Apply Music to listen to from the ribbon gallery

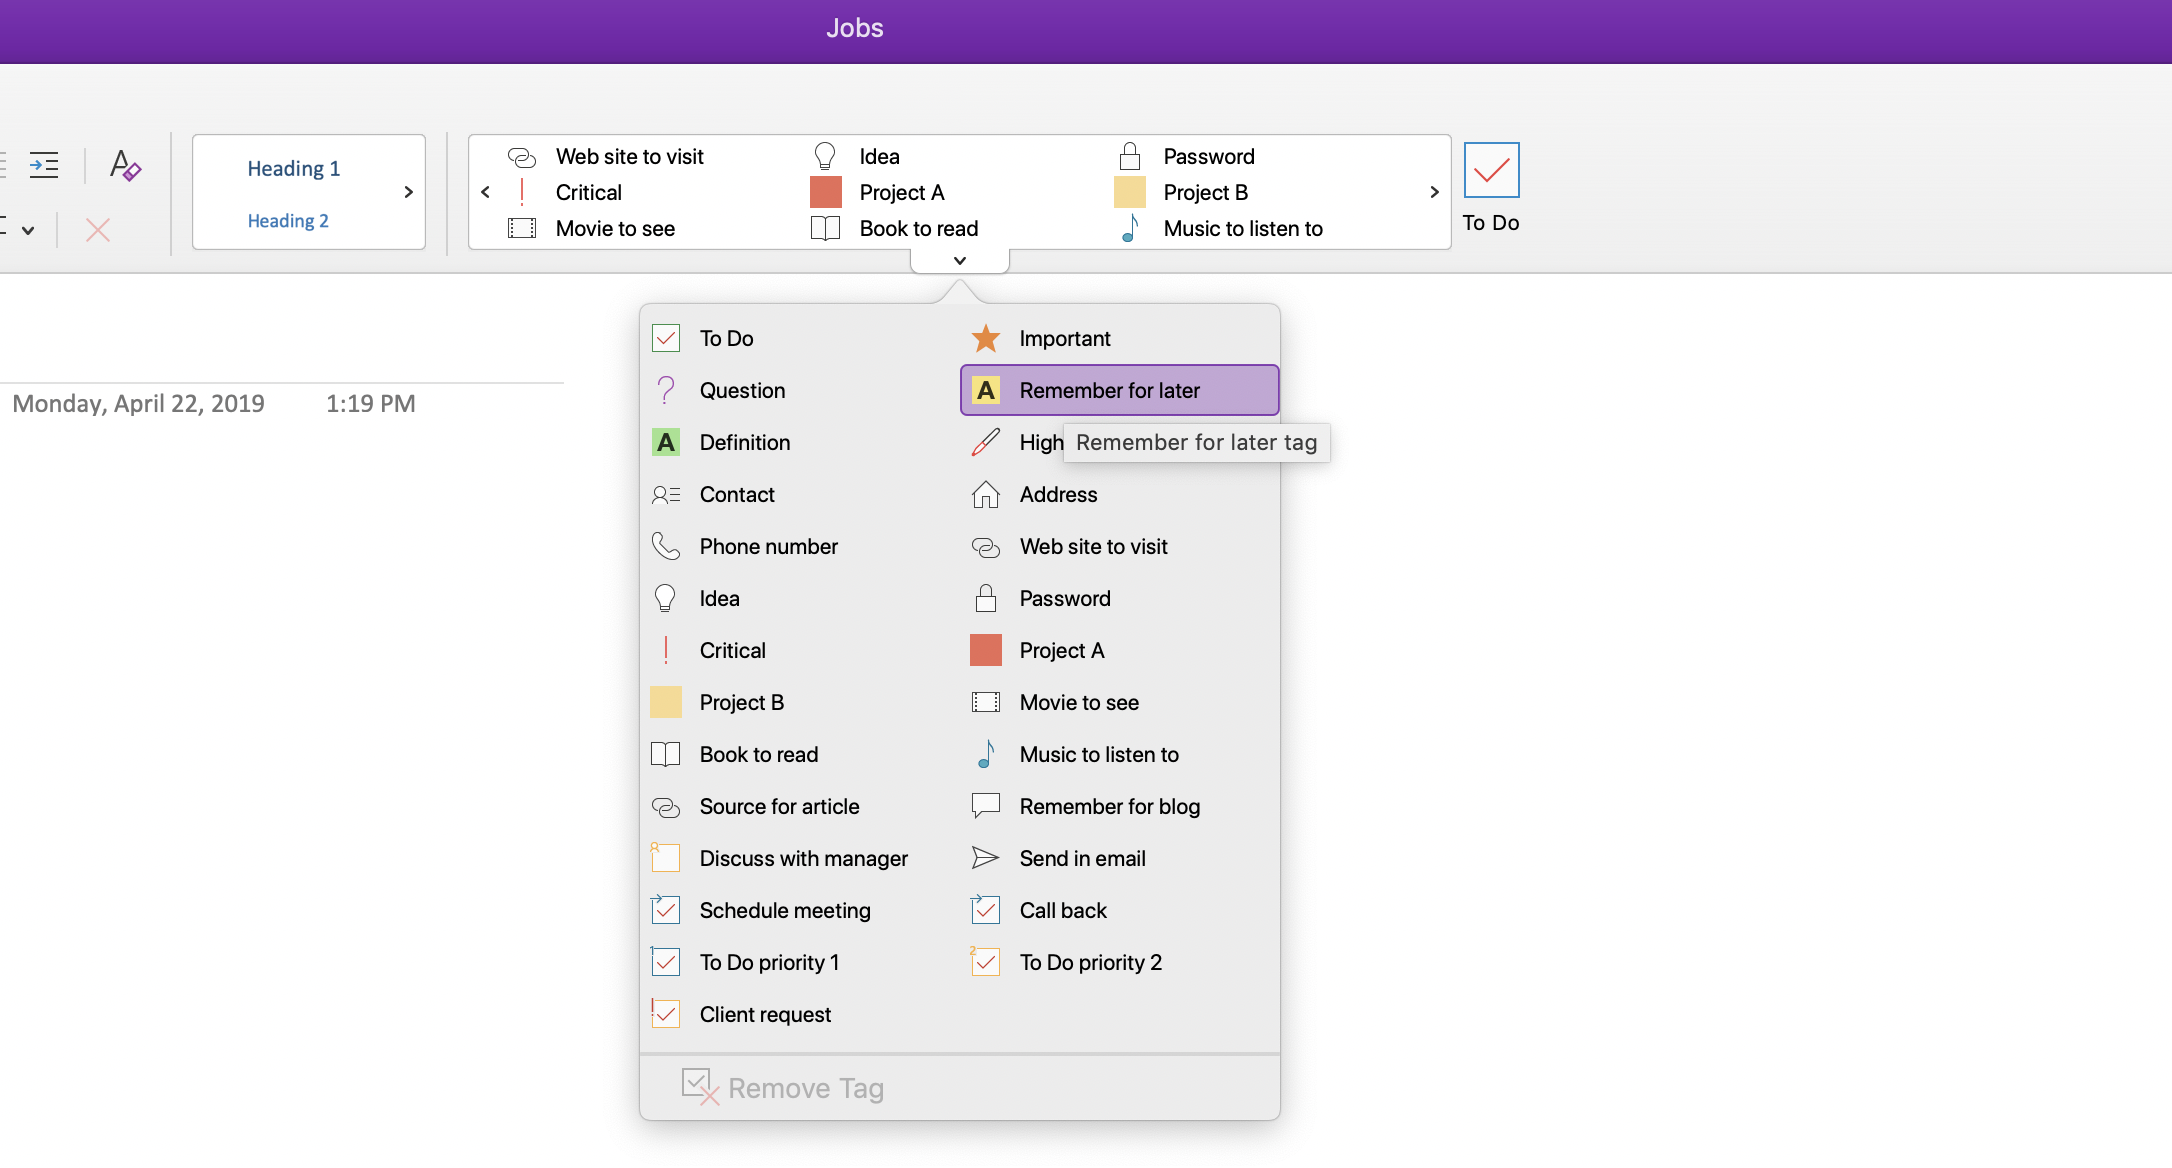tap(1241, 229)
